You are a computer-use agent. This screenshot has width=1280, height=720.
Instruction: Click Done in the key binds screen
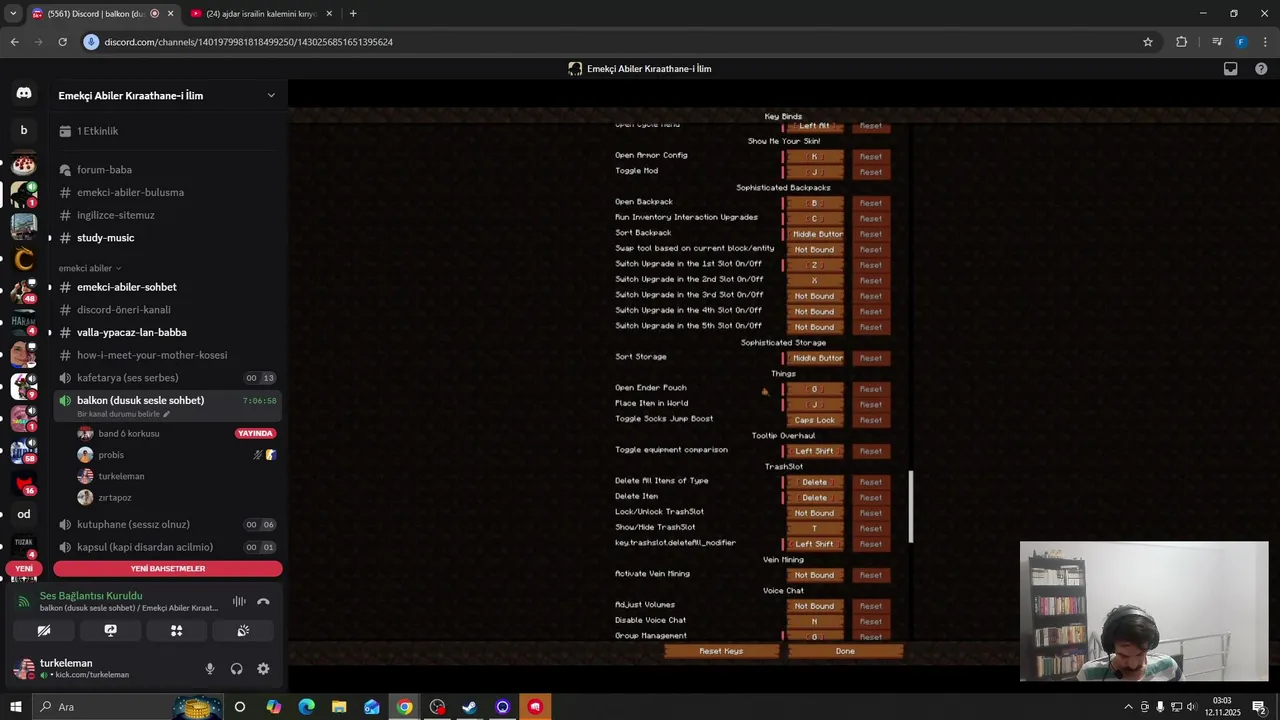[845, 651]
